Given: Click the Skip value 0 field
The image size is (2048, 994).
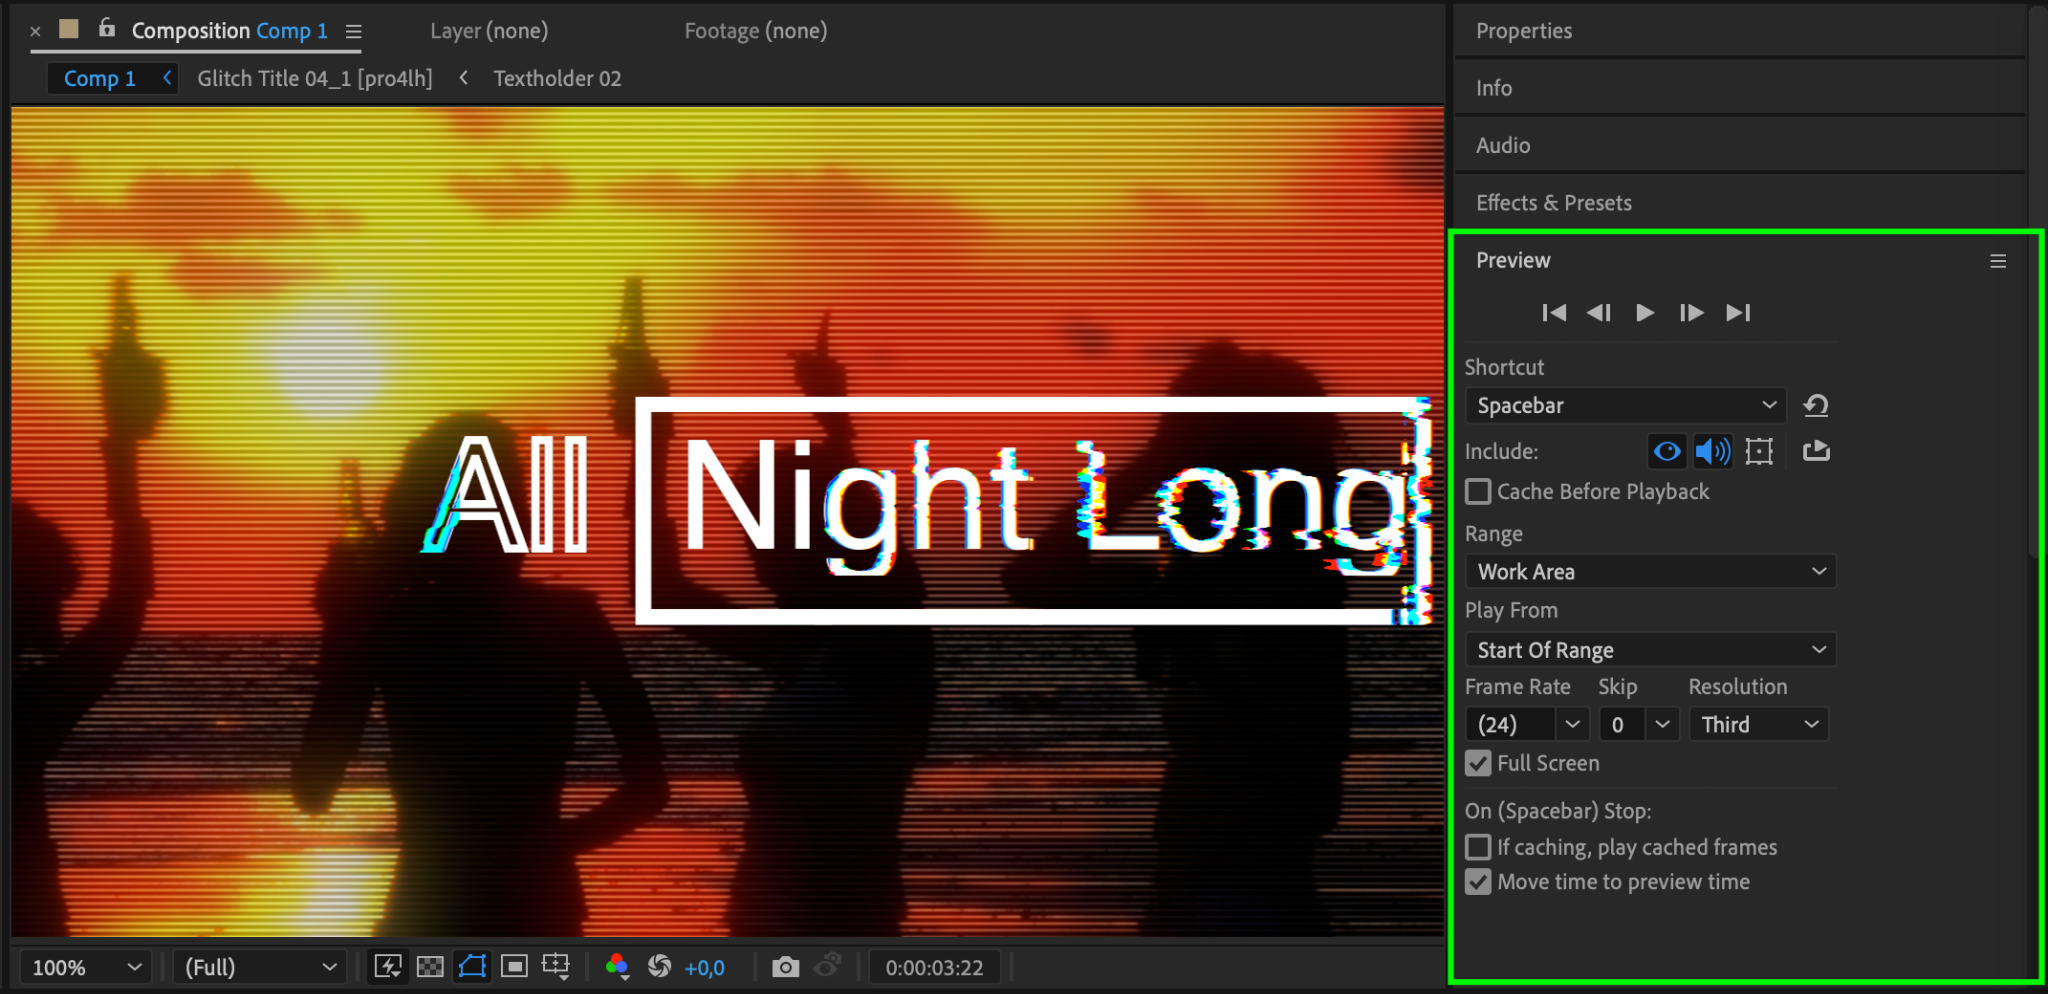Looking at the screenshot, I should tap(1622, 724).
